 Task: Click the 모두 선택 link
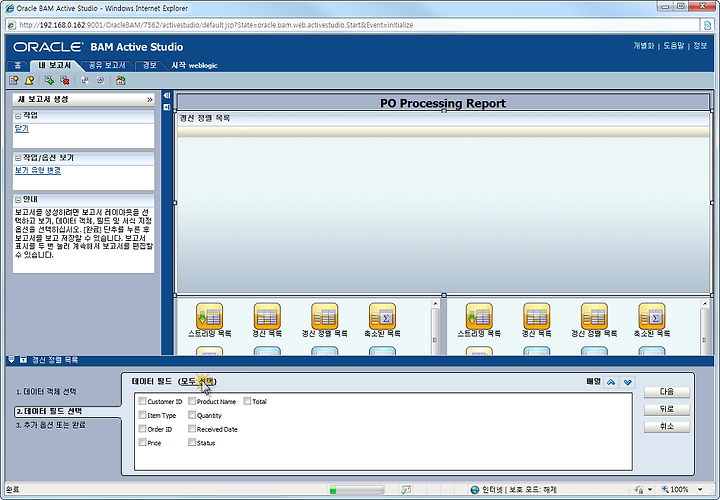(197, 382)
